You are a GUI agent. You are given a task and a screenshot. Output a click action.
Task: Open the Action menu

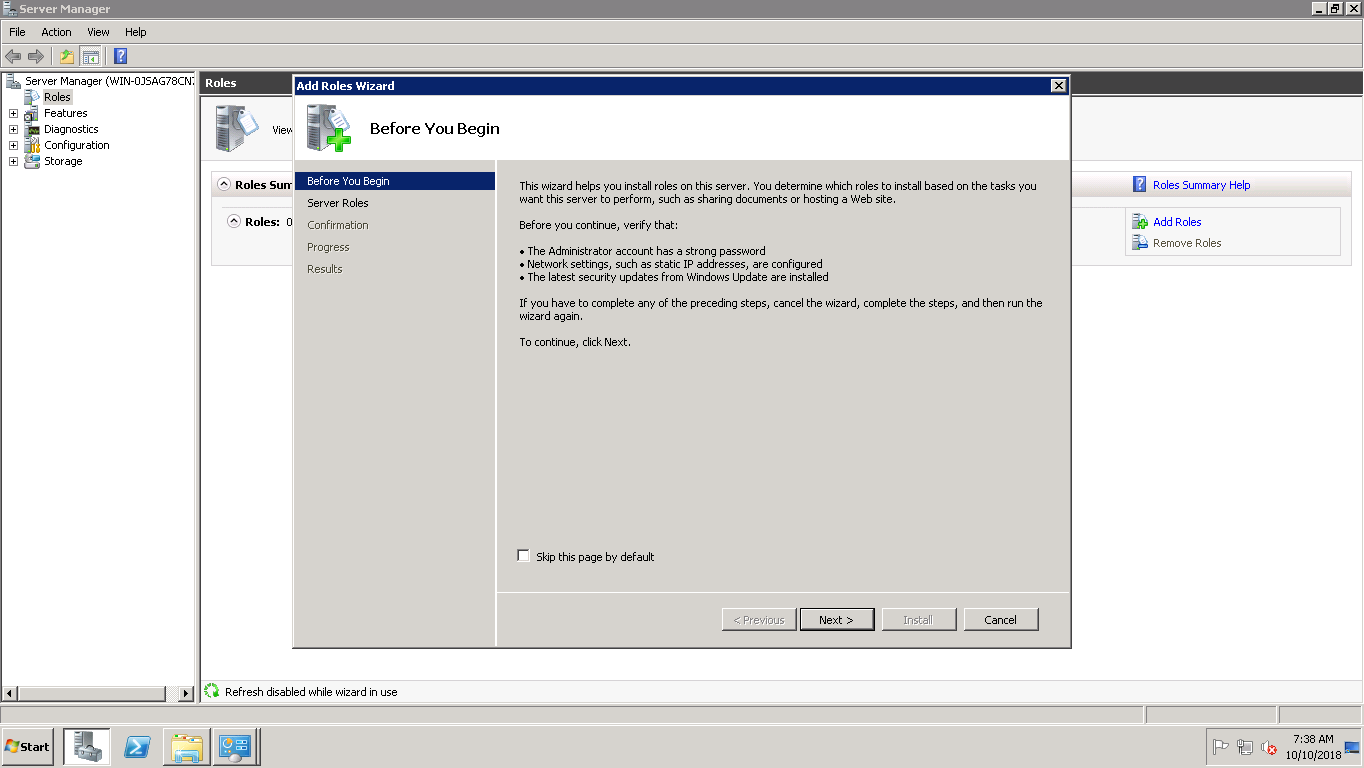pos(56,32)
